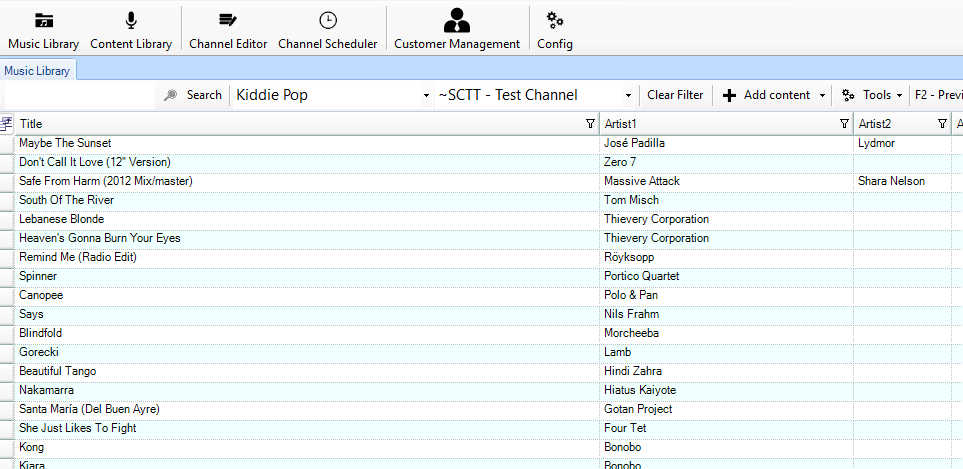Open the Title column filter funnel
This screenshot has width=963, height=469.
tap(590, 124)
